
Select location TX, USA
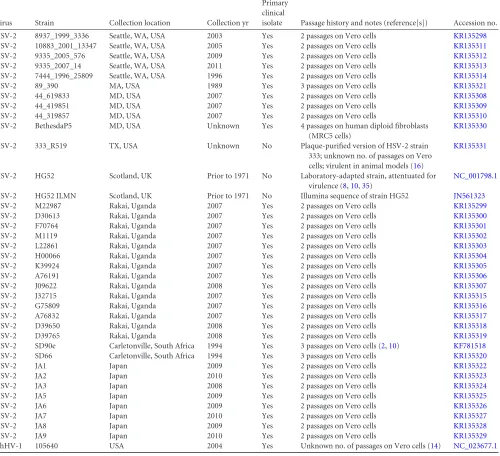coord(123,146)
